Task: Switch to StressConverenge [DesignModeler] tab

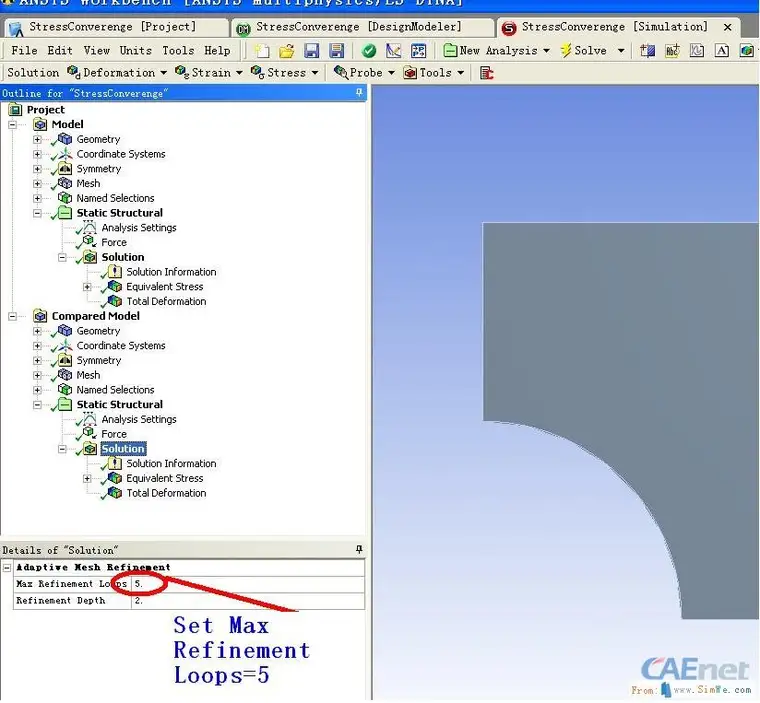Action: pyautogui.click(x=361, y=27)
